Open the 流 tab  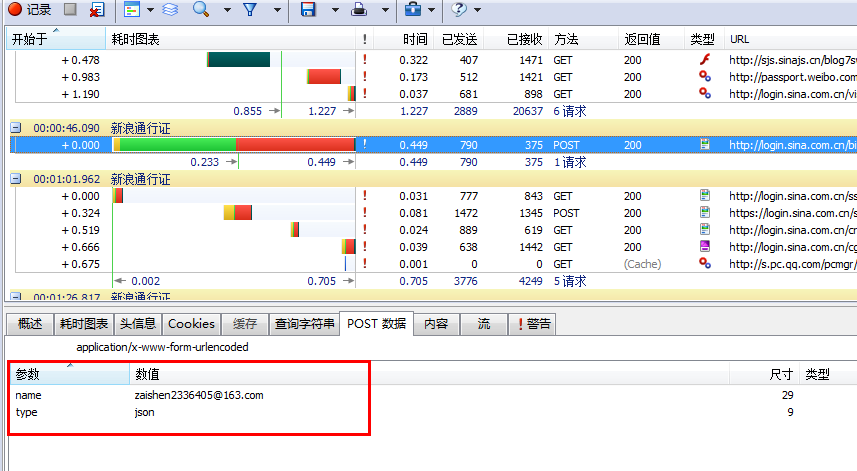point(484,324)
